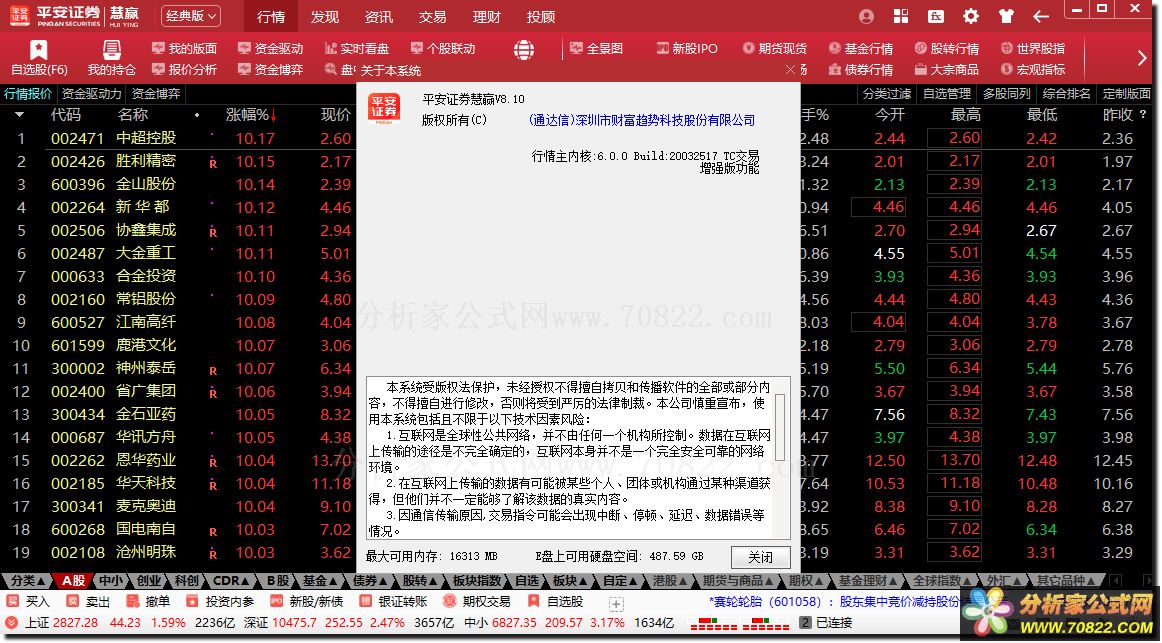
Task: Select the A股 bottom tab
Action: (x=74, y=581)
